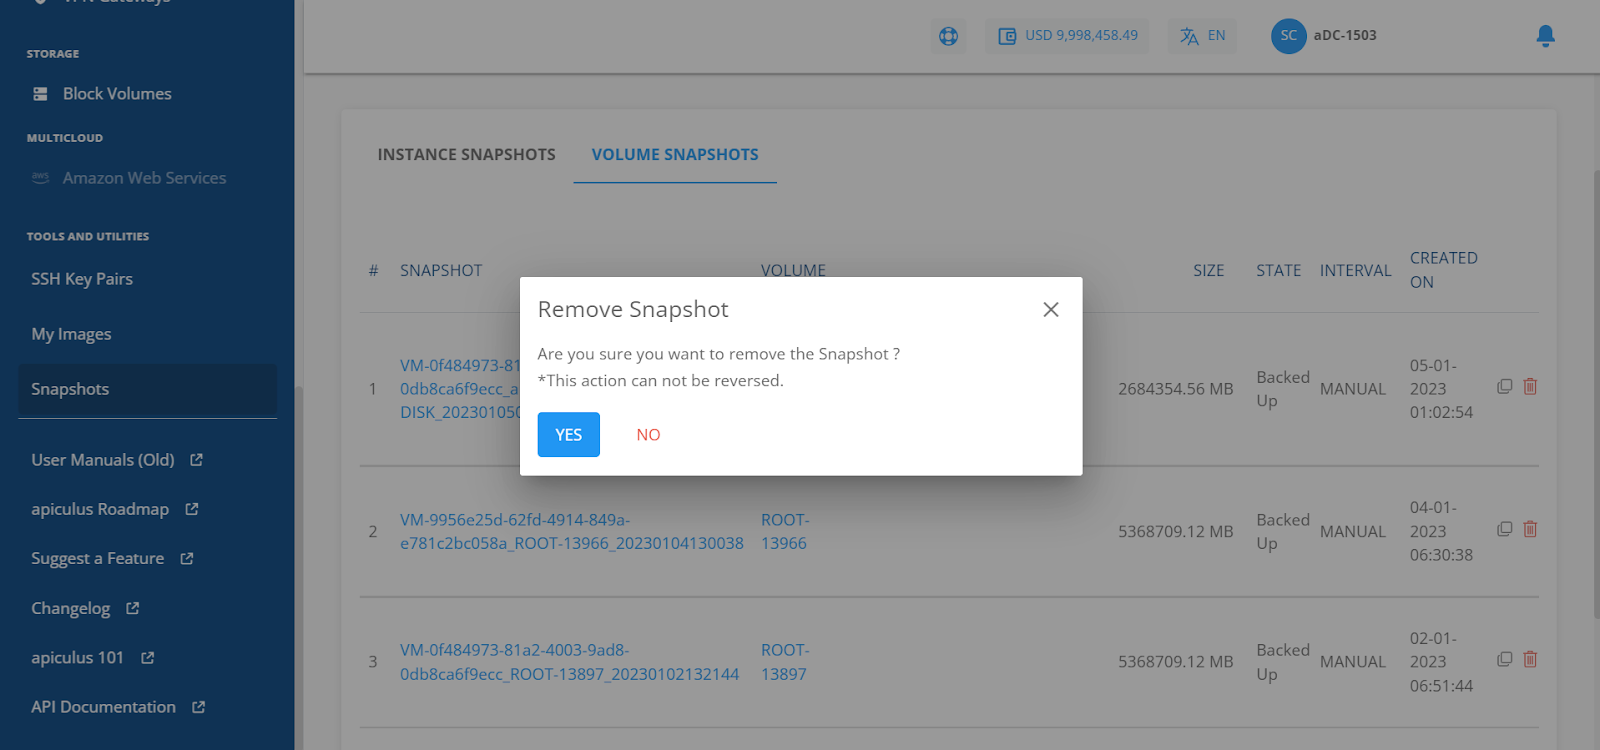Open EN language selector
The width and height of the screenshot is (1600, 750).
1216,35
